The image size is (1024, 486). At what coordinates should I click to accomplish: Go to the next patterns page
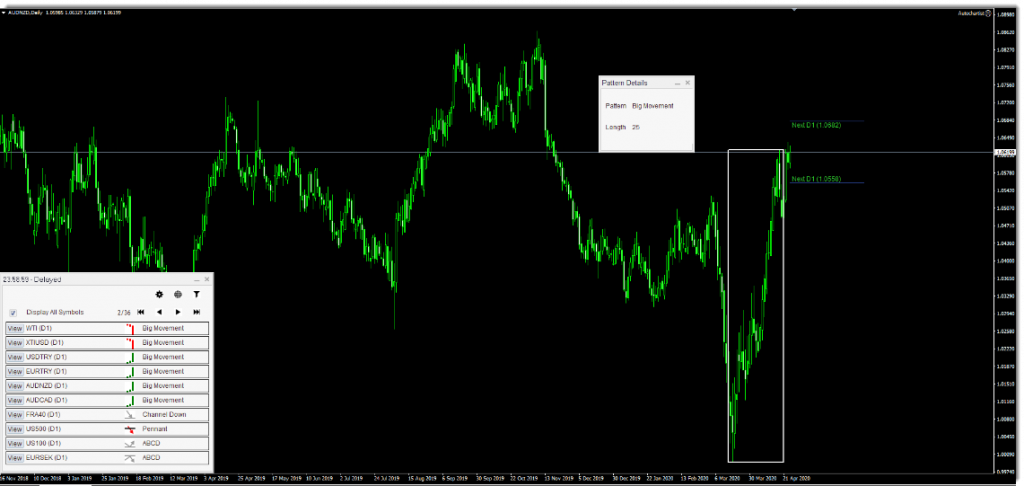178,312
